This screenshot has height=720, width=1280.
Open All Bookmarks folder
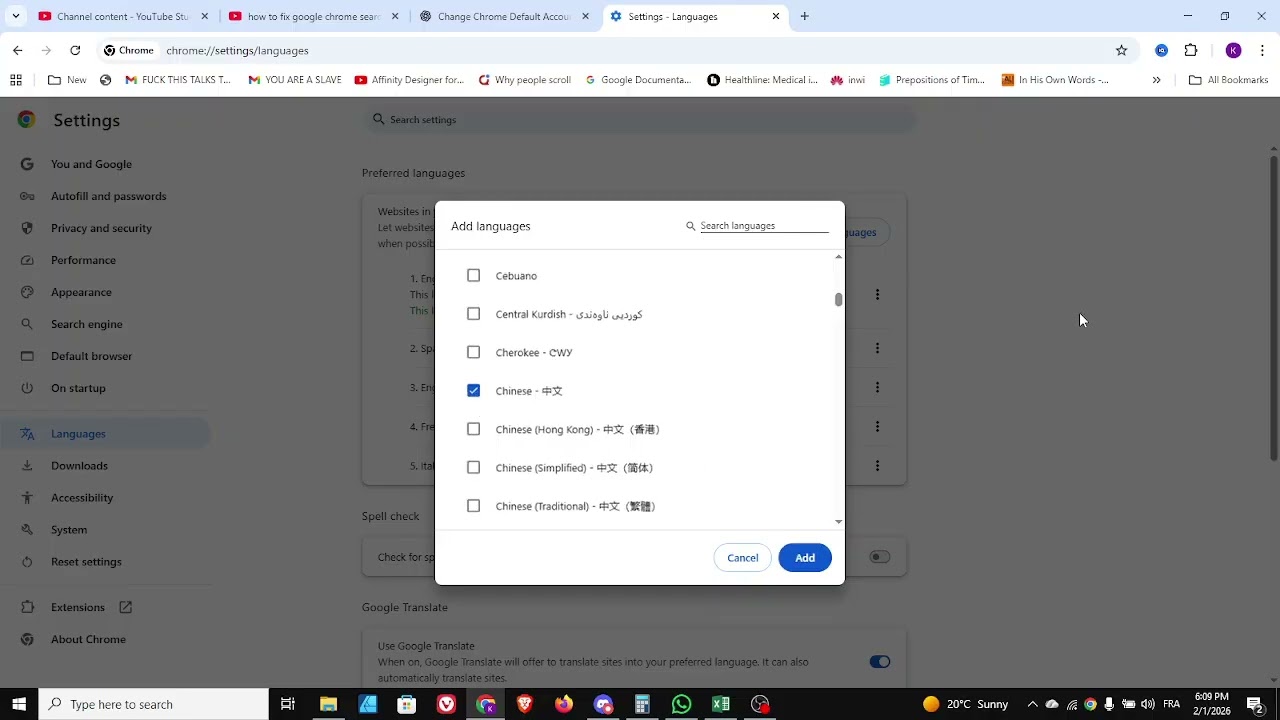1228,80
